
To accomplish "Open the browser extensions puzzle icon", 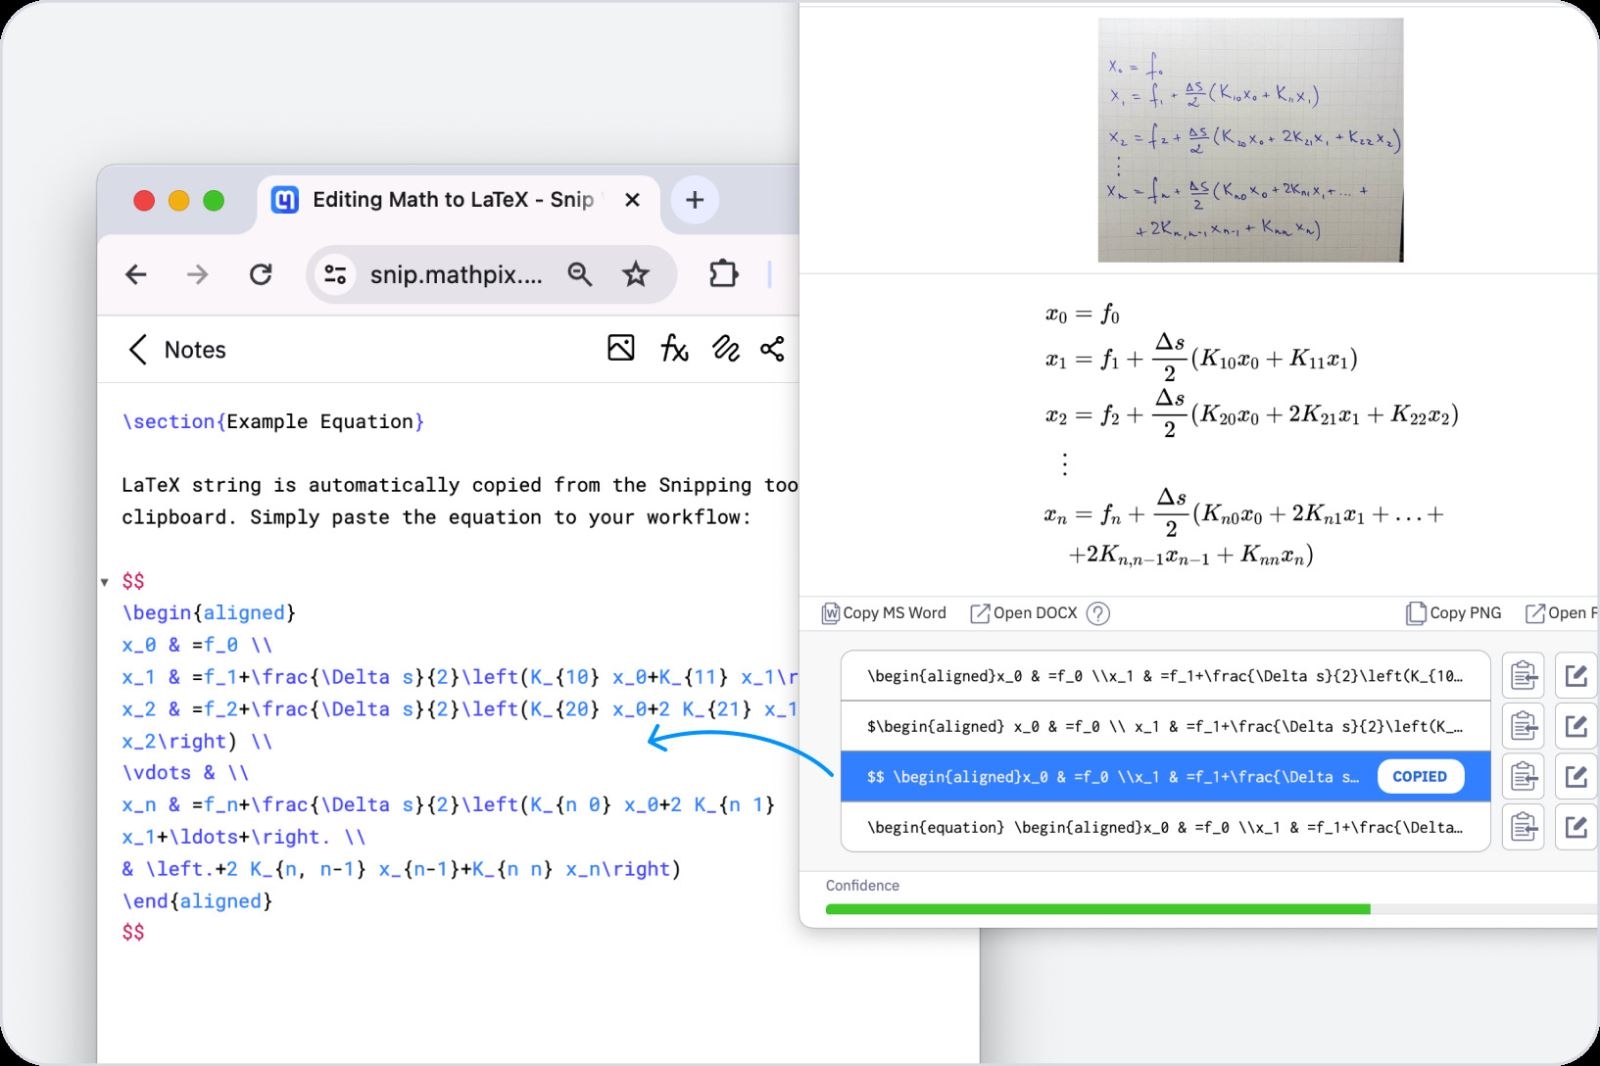I will pyautogui.click(x=723, y=273).
